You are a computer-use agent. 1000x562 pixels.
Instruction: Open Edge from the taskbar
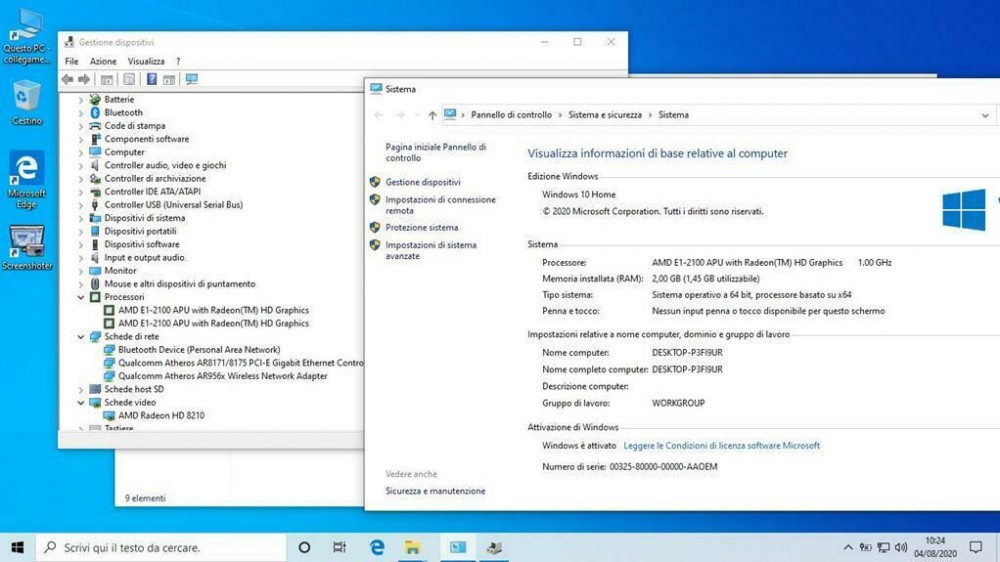click(x=377, y=547)
